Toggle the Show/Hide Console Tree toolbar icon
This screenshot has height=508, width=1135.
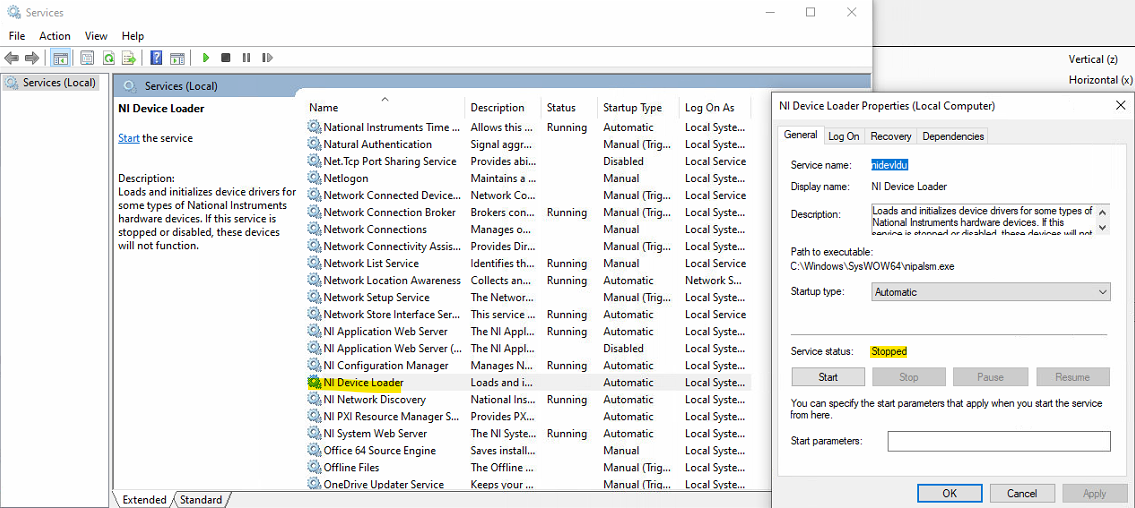tap(61, 58)
